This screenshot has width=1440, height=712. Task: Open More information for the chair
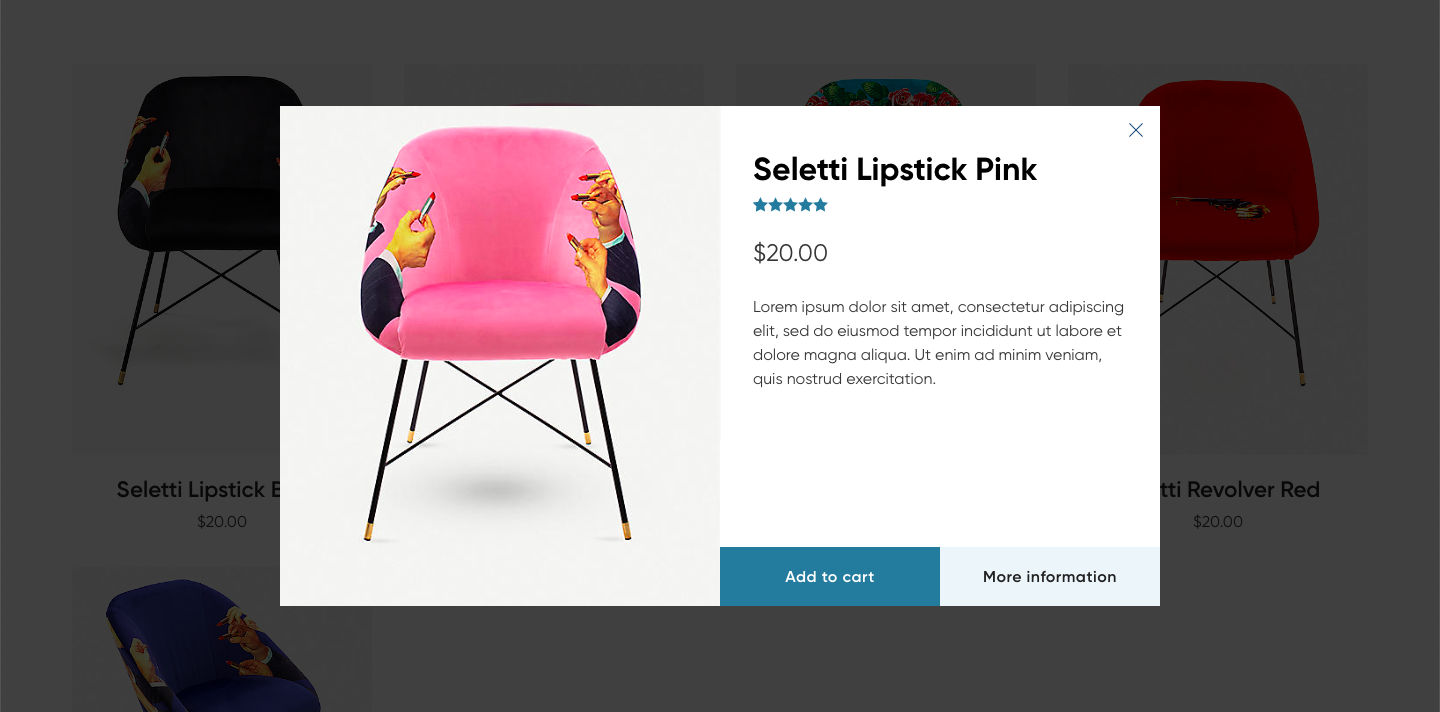[x=1049, y=576]
